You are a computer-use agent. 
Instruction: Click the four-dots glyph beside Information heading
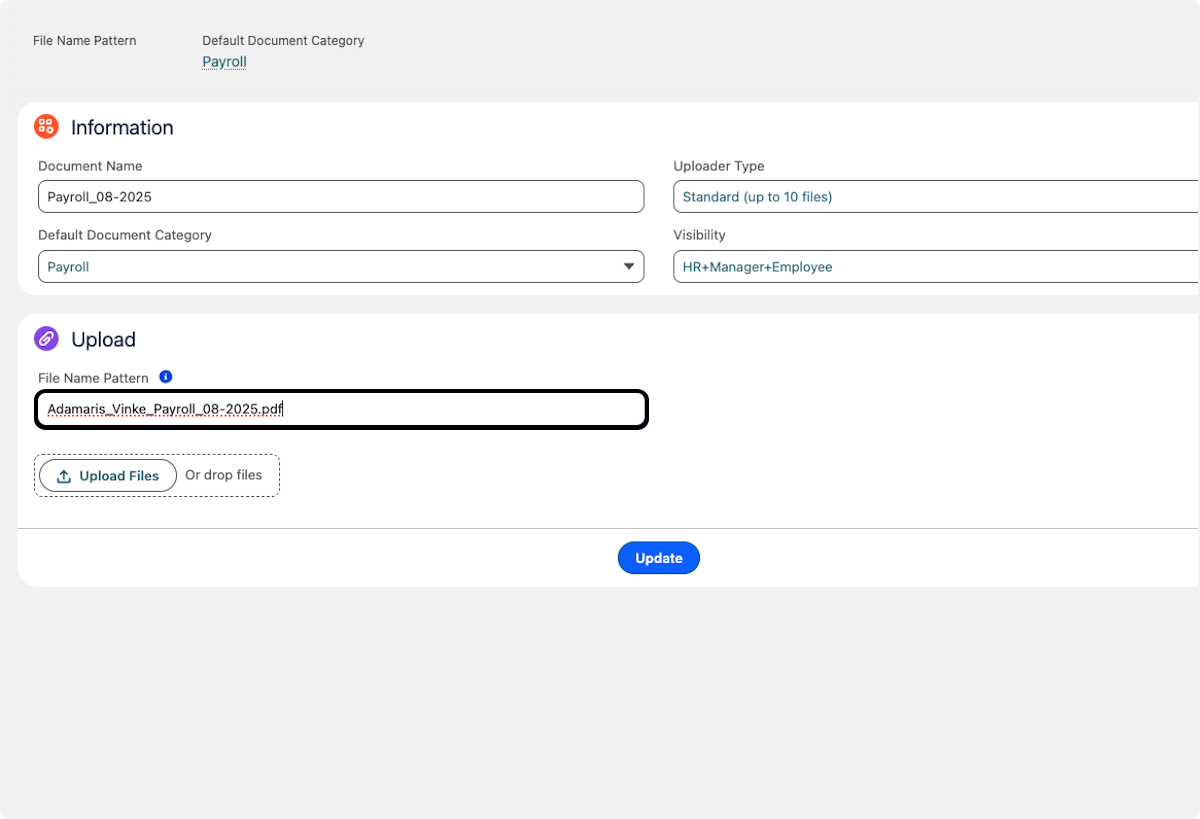[46, 126]
